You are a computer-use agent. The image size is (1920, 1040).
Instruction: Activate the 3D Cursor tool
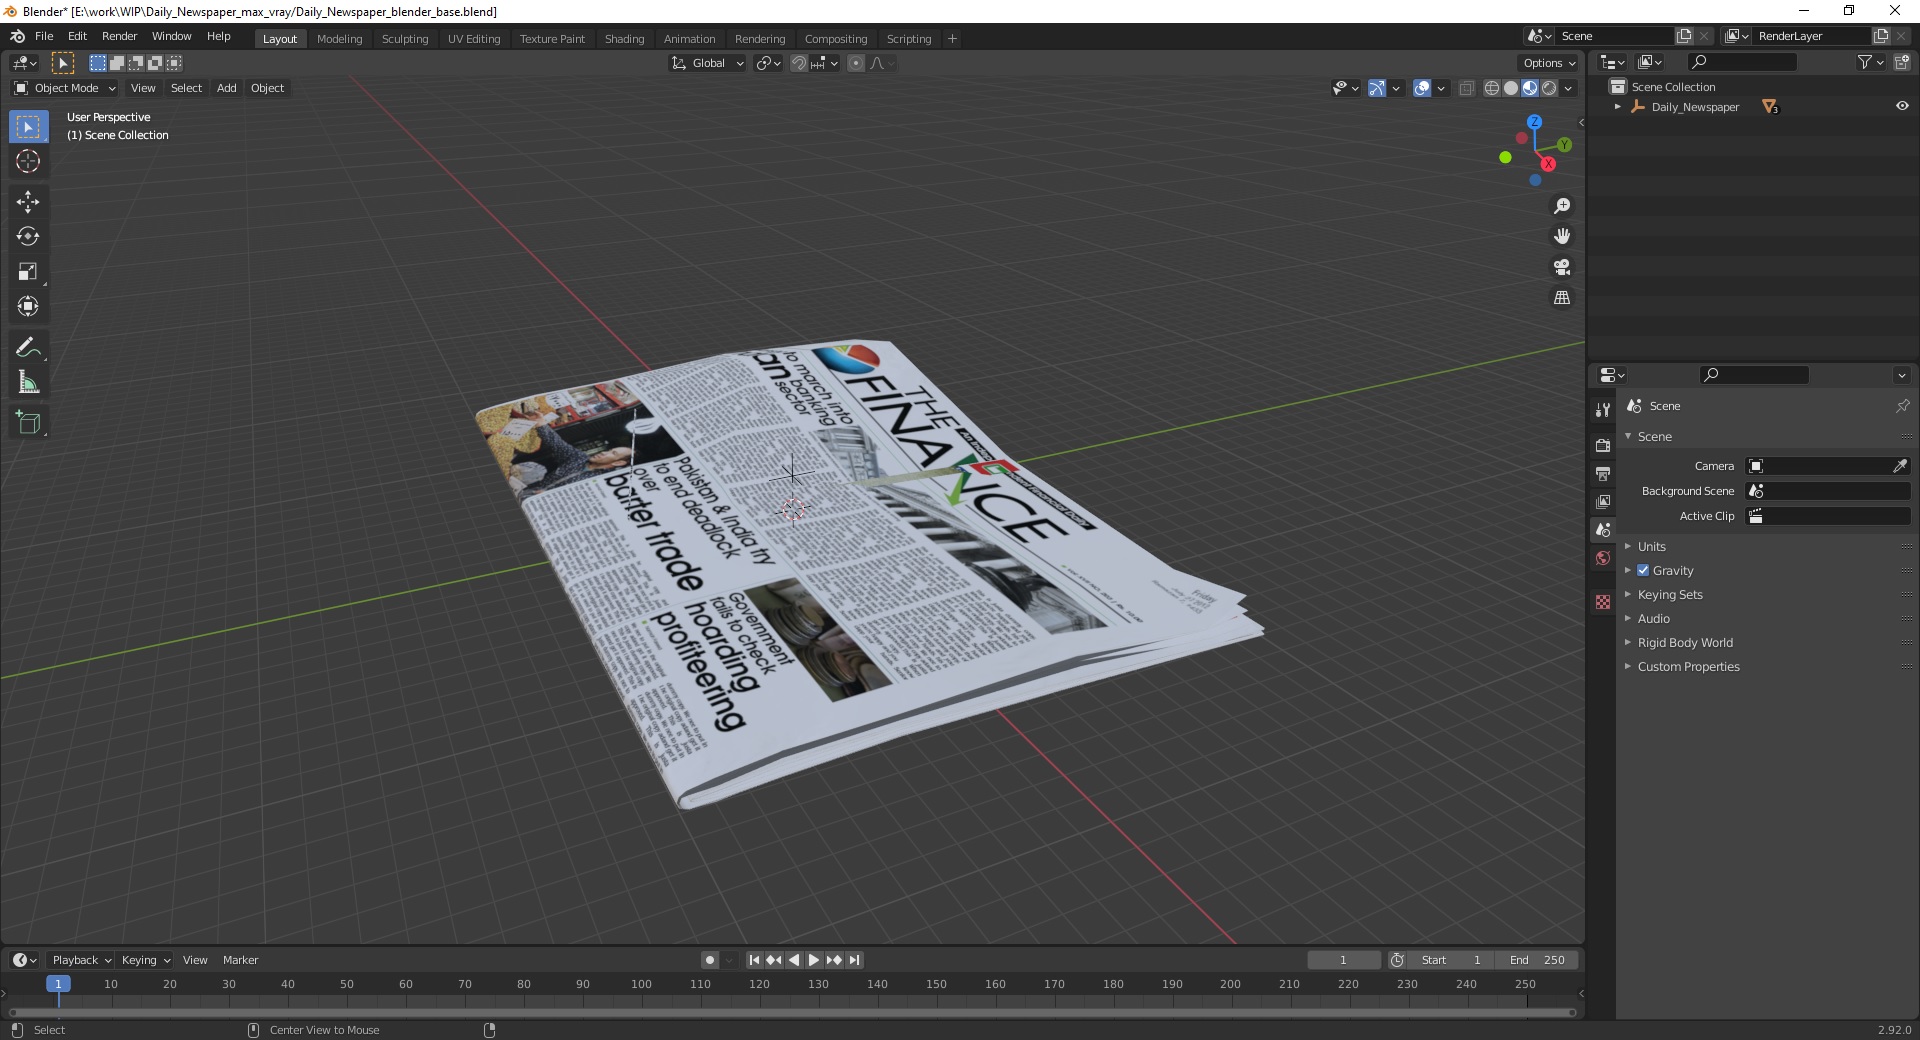(28, 161)
